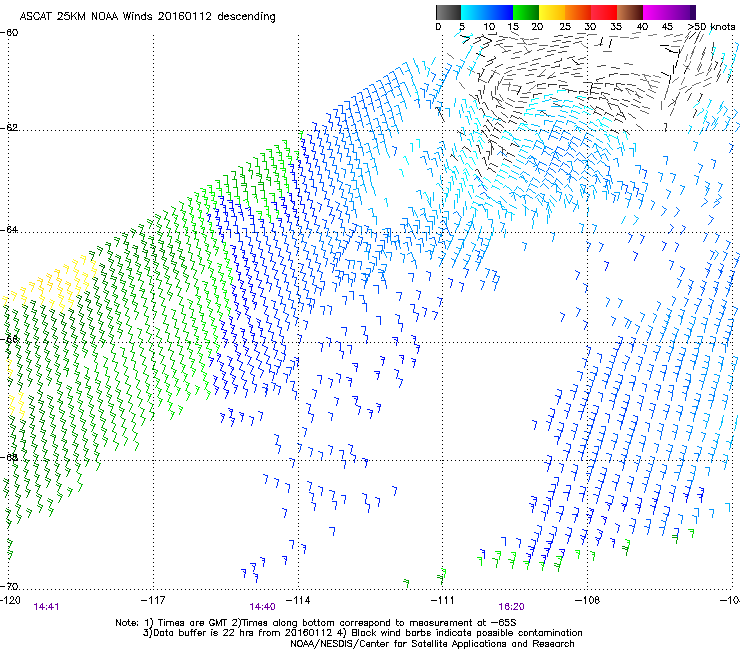The height and width of the screenshot is (650, 740).
Task: Click the dark purple 45-50 knots swatch
Action: tap(682, 12)
